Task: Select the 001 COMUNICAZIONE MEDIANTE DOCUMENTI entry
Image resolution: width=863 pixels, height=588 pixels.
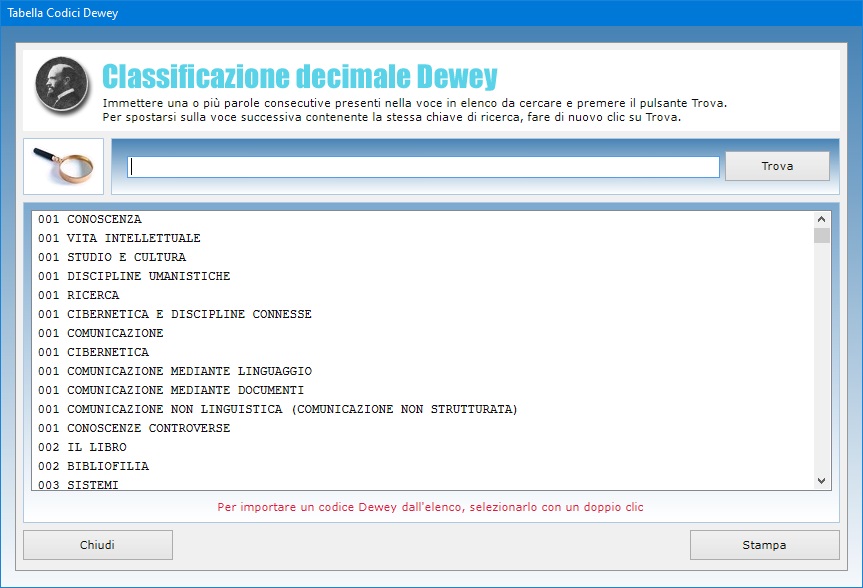Action: coord(171,390)
